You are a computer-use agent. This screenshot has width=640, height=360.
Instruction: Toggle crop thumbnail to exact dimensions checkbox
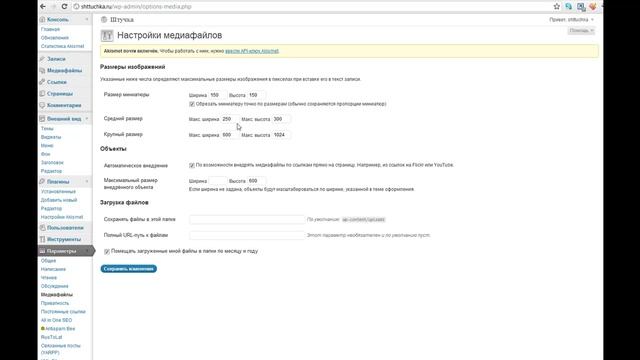click(x=192, y=104)
